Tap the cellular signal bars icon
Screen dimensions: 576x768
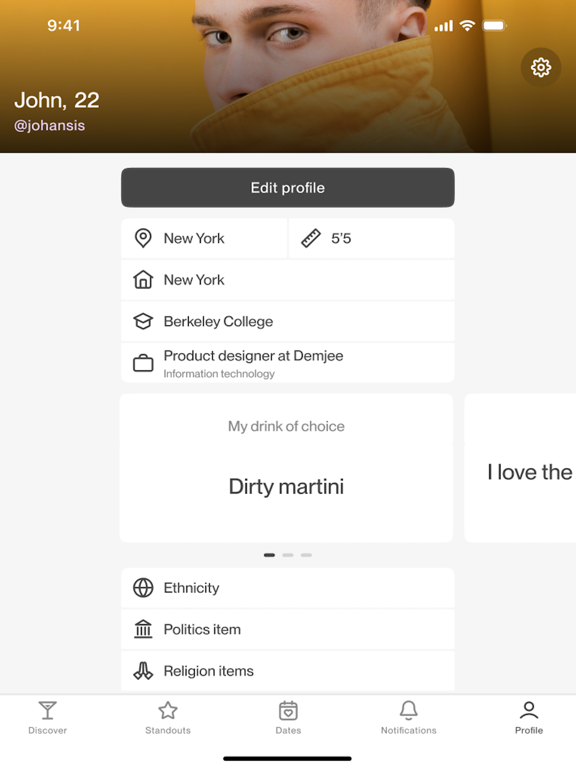444,26
